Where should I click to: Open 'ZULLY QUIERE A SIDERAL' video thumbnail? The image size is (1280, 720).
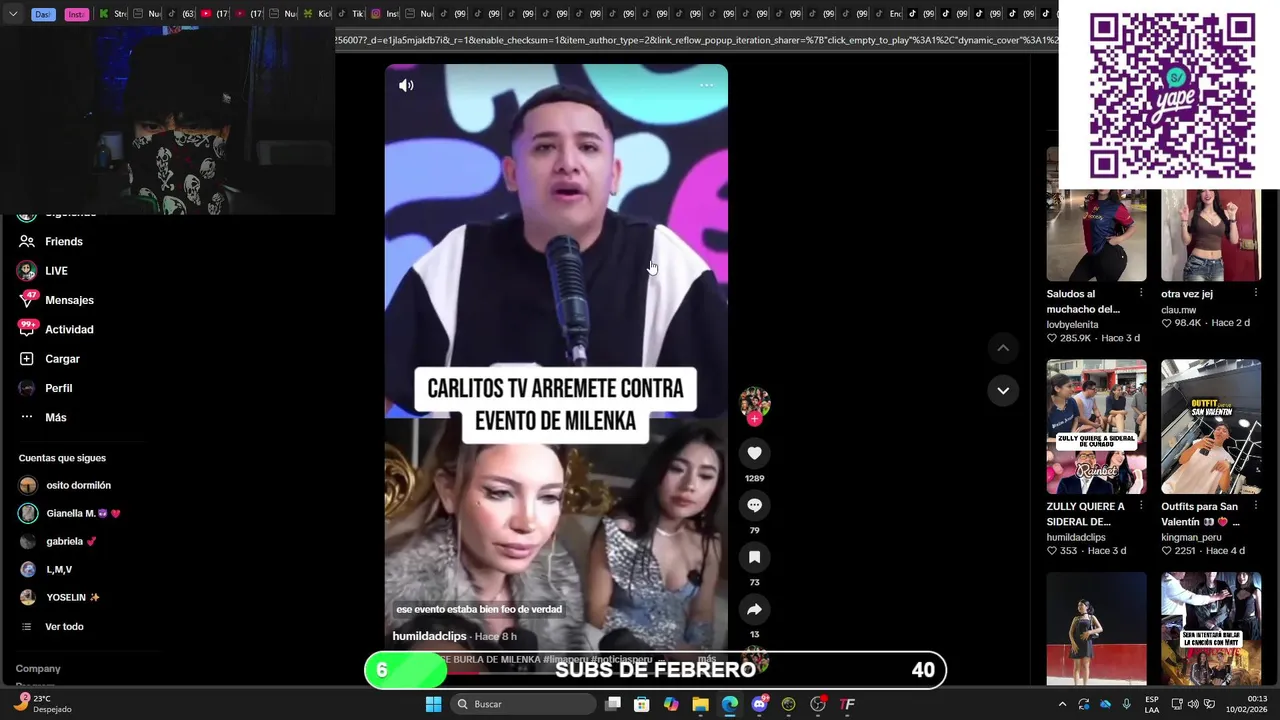[x=1096, y=426]
